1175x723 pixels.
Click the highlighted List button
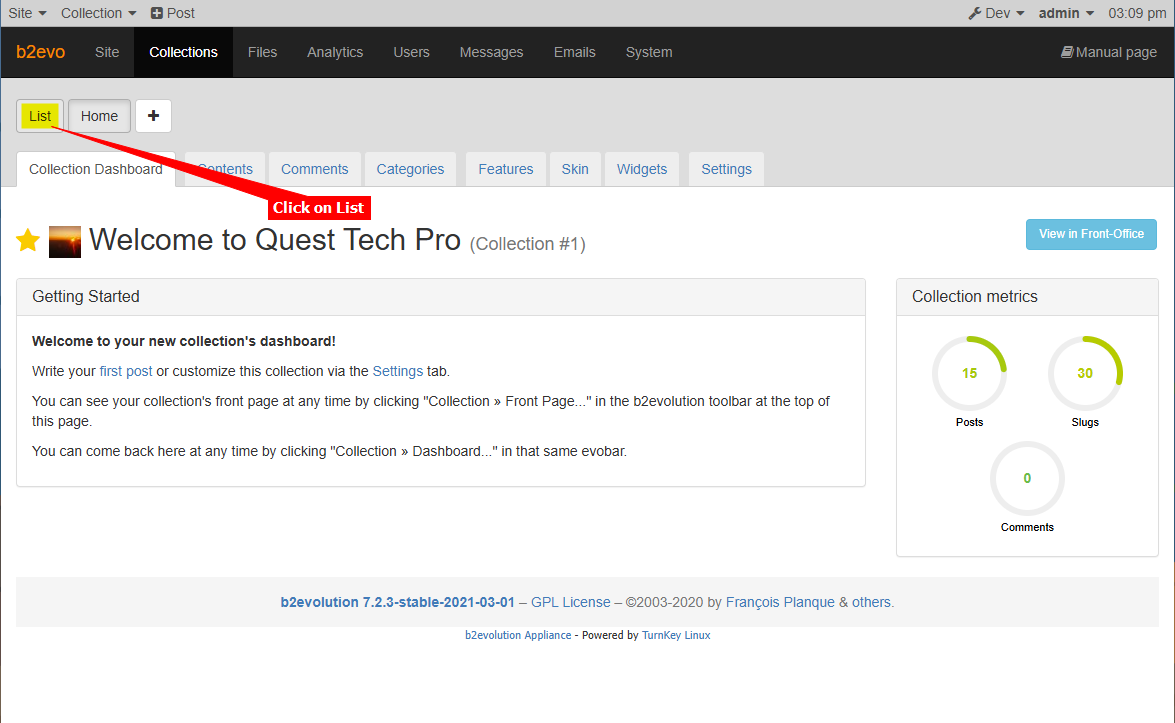coord(40,116)
